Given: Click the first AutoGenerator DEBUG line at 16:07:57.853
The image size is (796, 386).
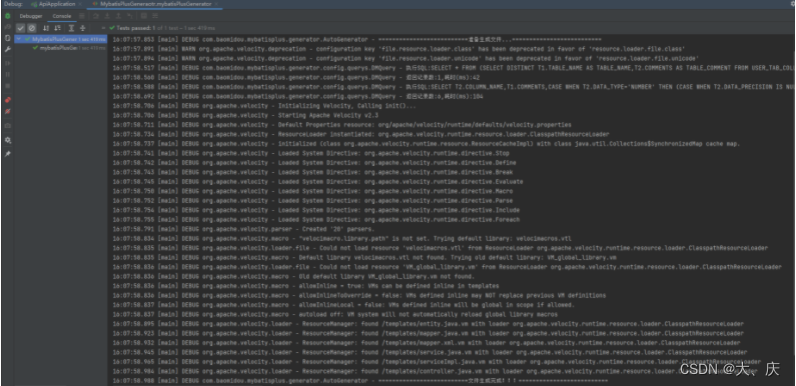Looking at the screenshot, I should 357,39.
